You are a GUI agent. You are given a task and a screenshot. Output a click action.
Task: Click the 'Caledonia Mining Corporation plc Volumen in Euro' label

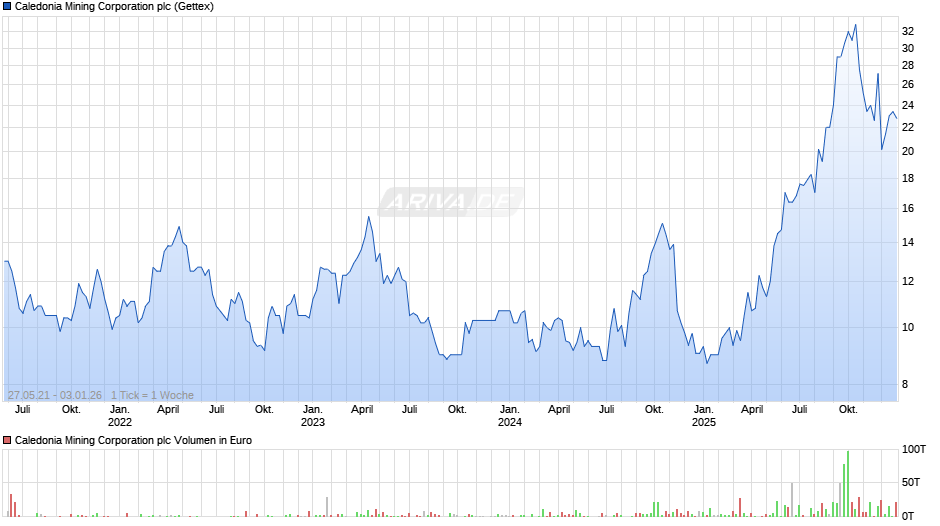click(133, 440)
